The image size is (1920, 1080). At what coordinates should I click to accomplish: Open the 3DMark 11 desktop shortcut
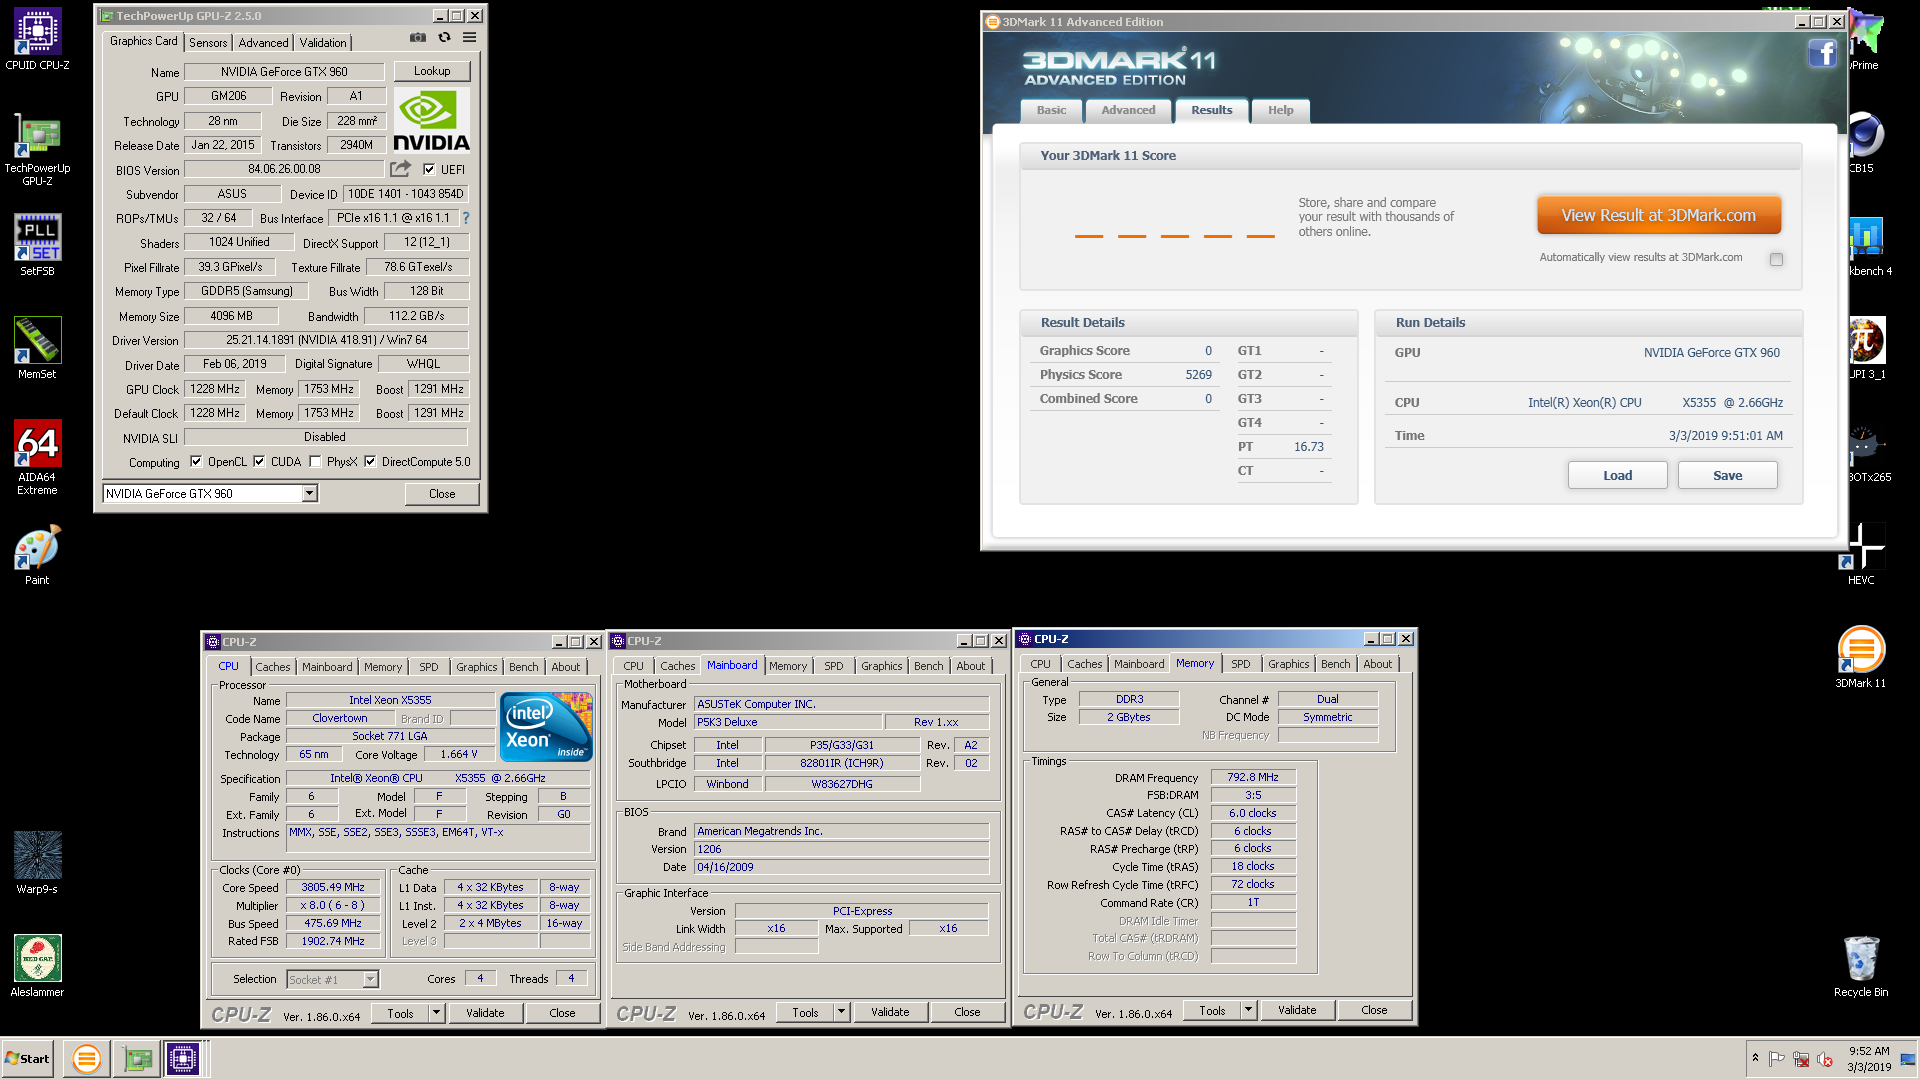[x=1861, y=657]
